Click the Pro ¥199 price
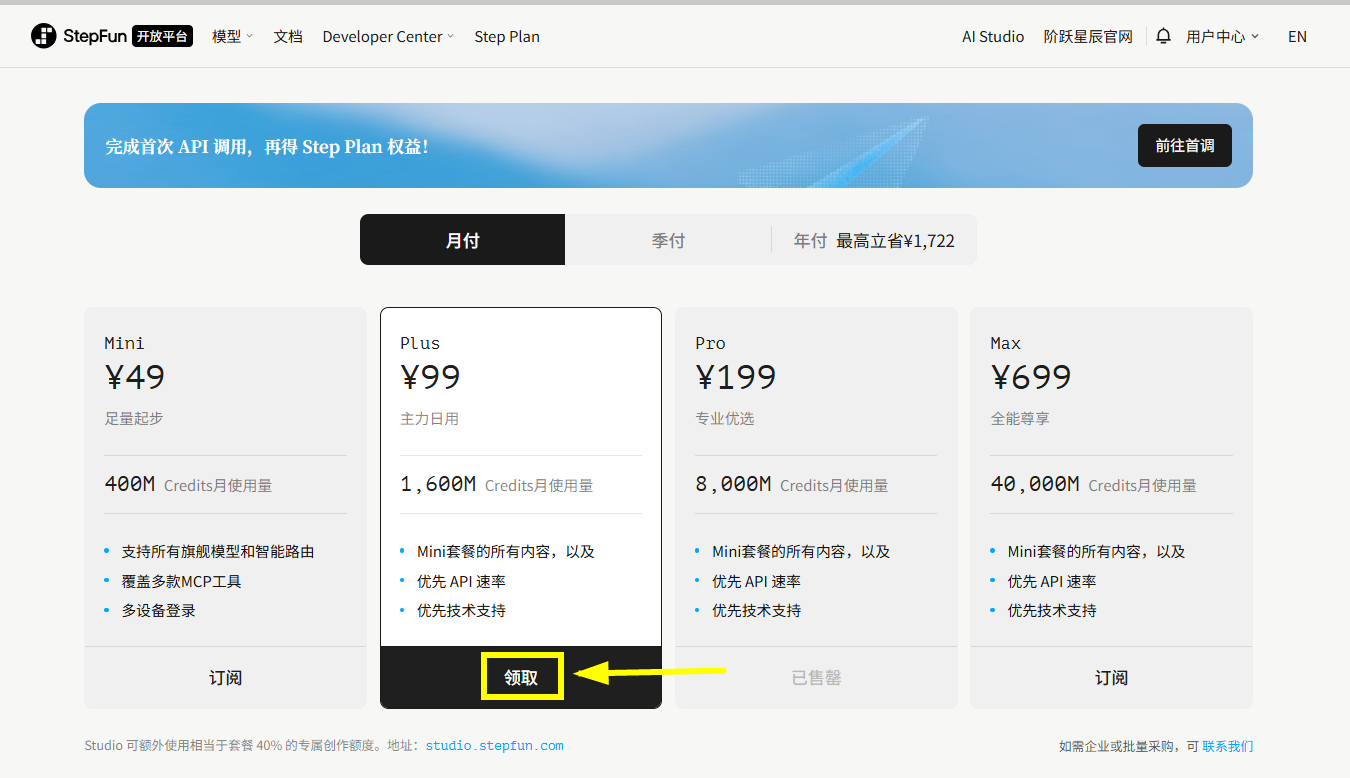1350x778 pixels. (x=736, y=377)
